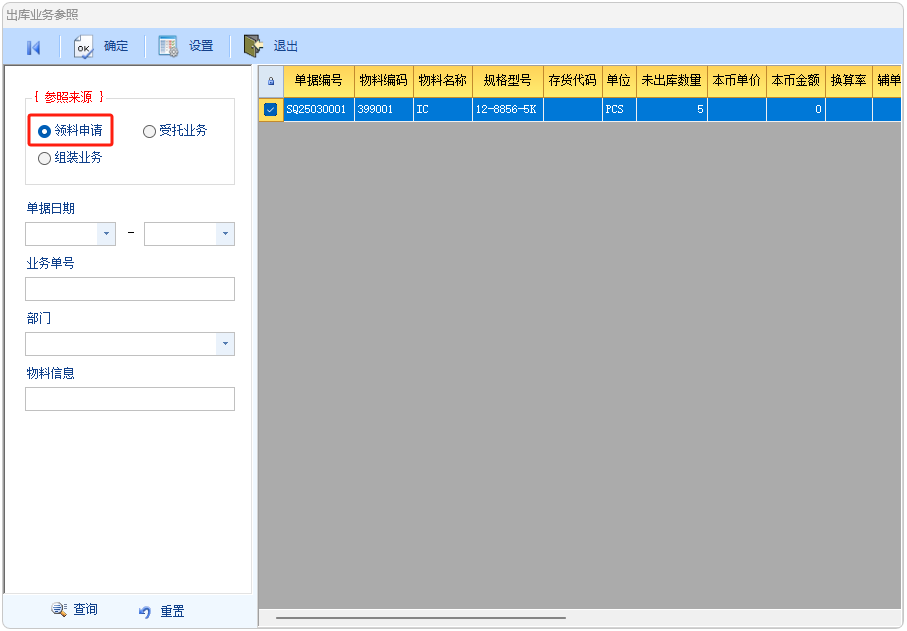
Task: Click the lock icon column header
Action: (271, 81)
